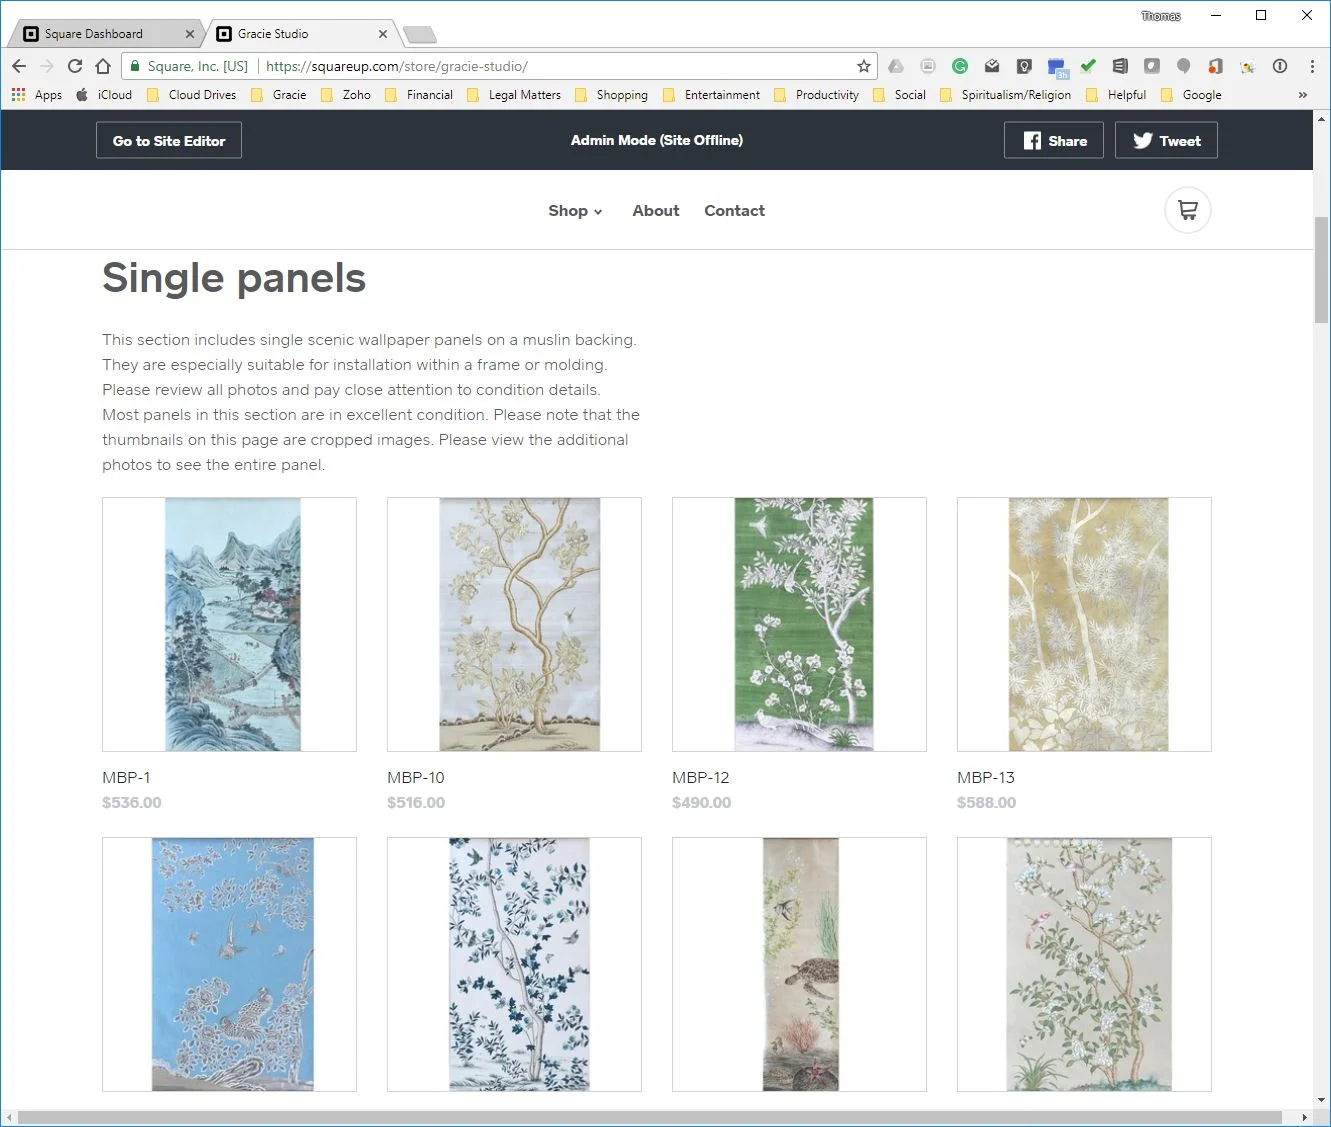Screen dimensions: 1331x1127
Task: View the golden tree MBP-10 panel thumbnail
Action: coord(514,624)
